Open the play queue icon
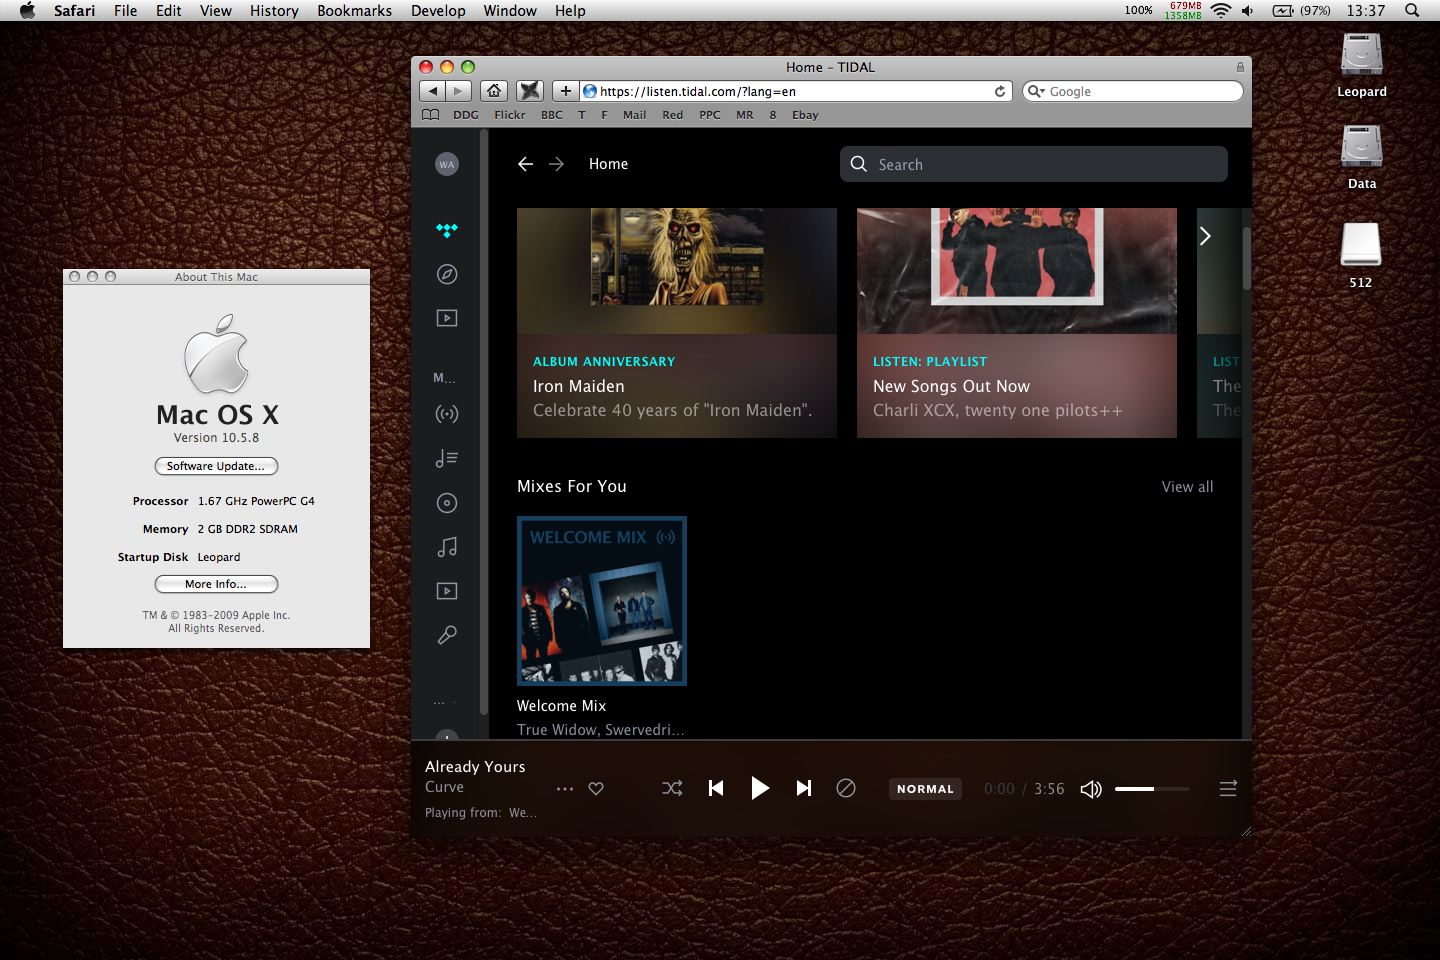Image resolution: width=1440 pixels, height=960 pixels. click(1228, 789)
